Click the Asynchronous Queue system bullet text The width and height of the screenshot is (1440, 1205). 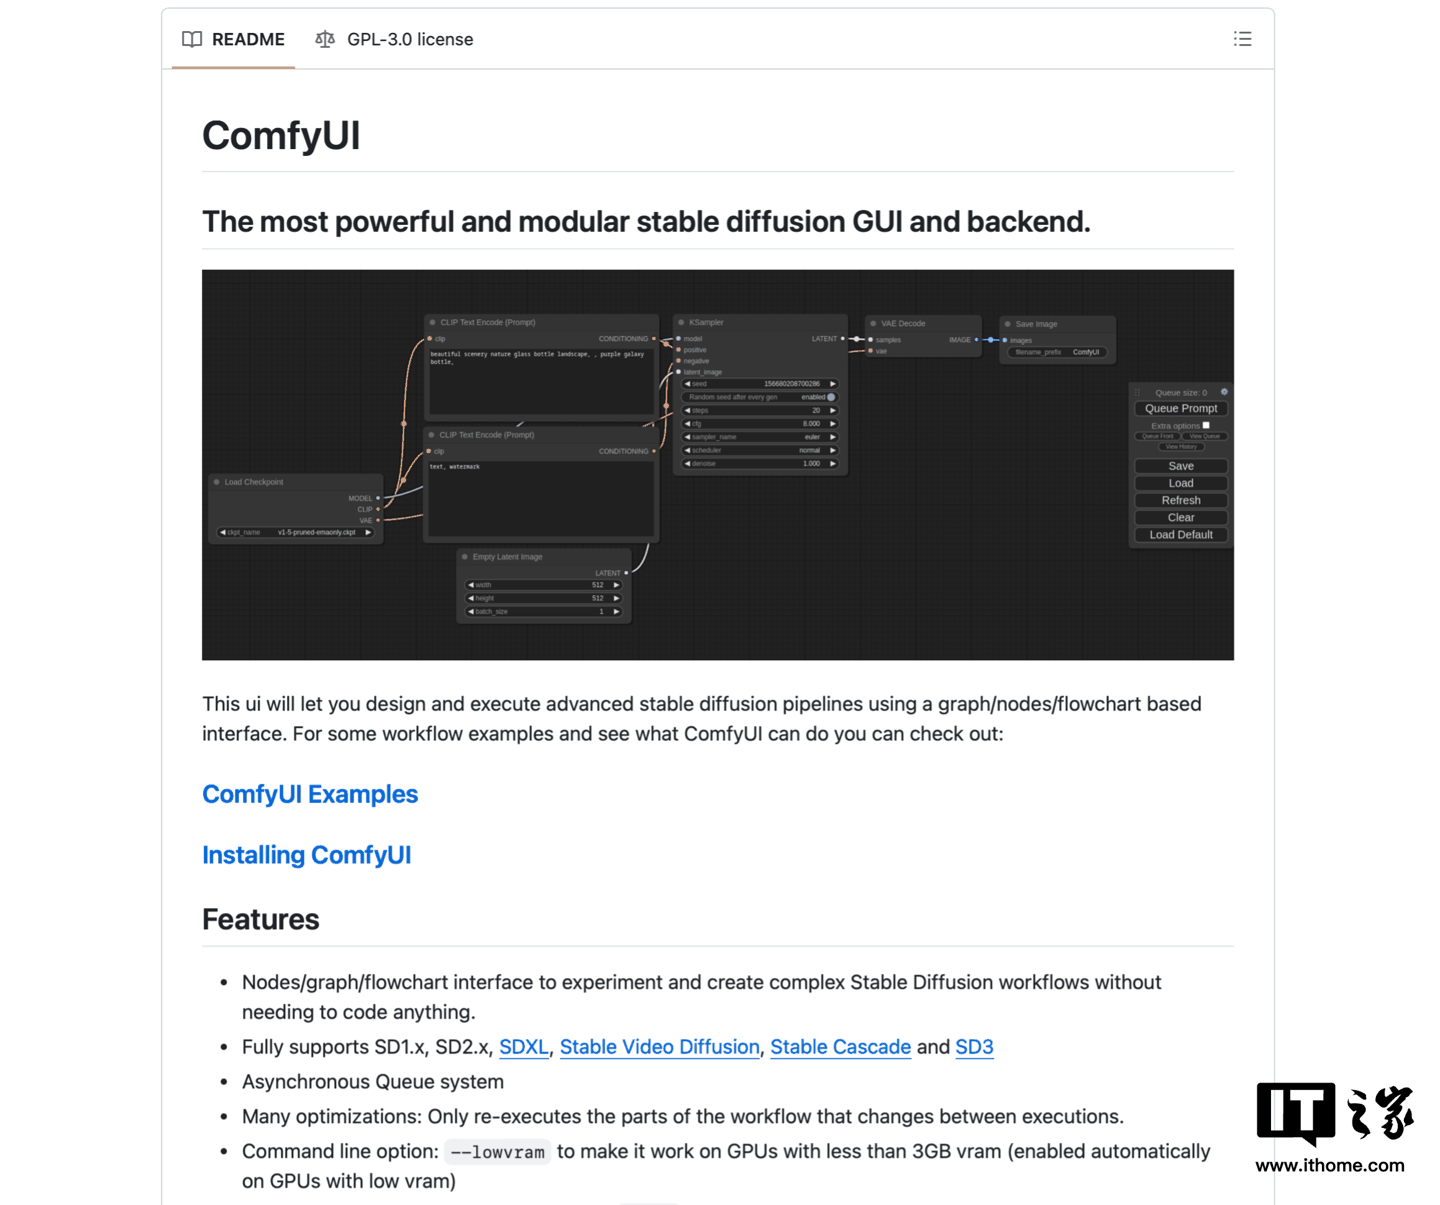373,1082
